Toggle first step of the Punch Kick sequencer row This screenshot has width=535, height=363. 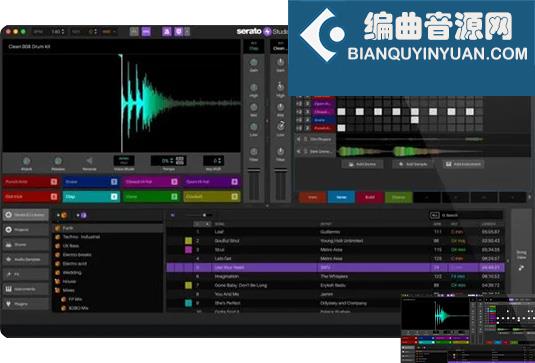point(341,128)
